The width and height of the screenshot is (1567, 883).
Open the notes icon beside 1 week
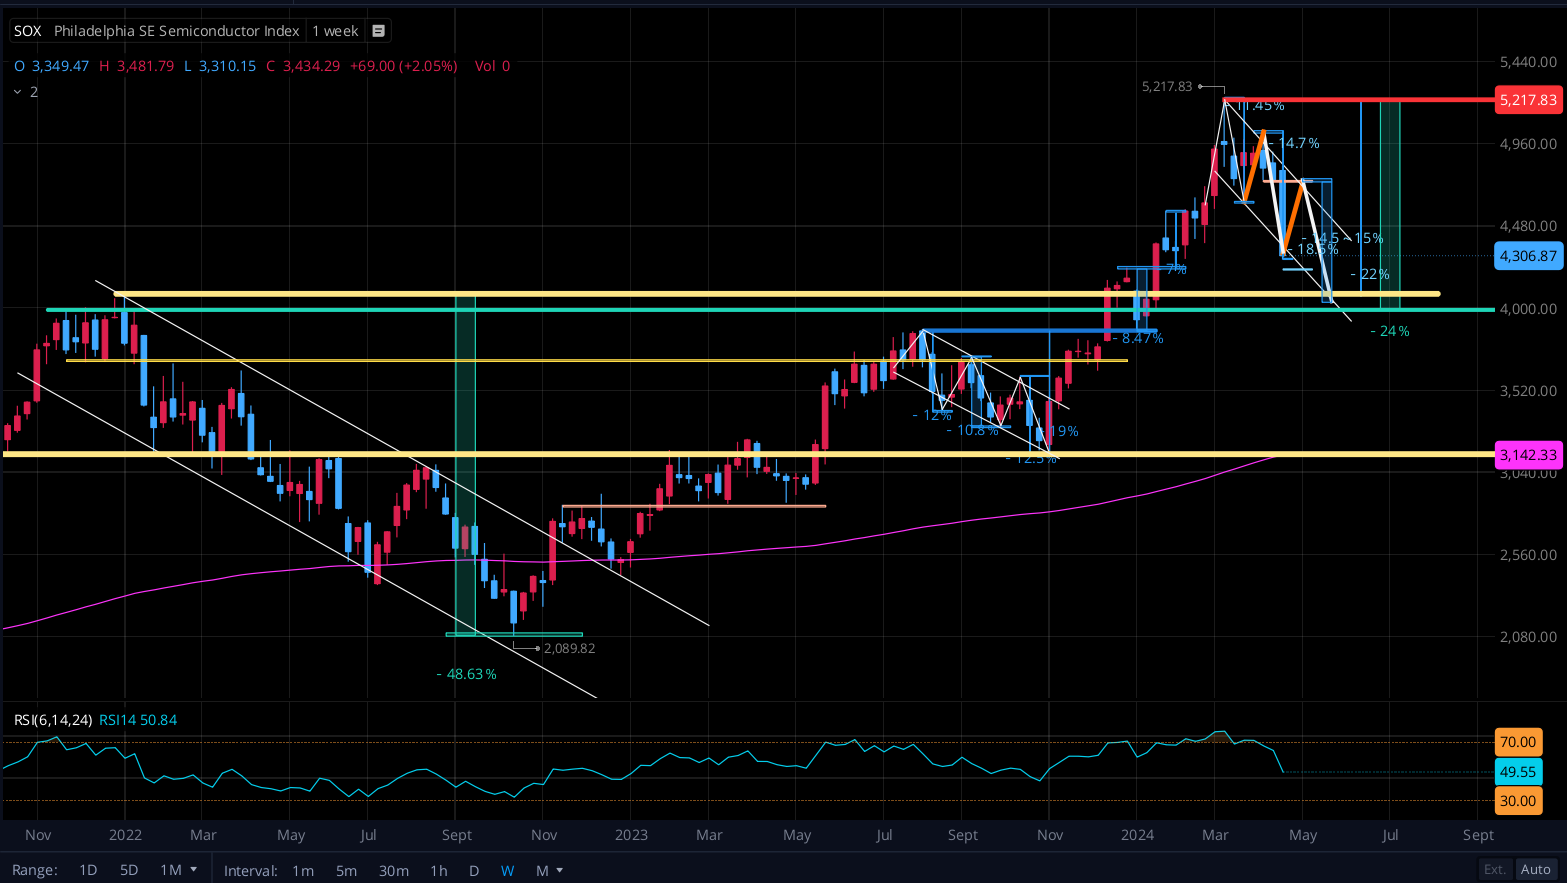(378, 31)
